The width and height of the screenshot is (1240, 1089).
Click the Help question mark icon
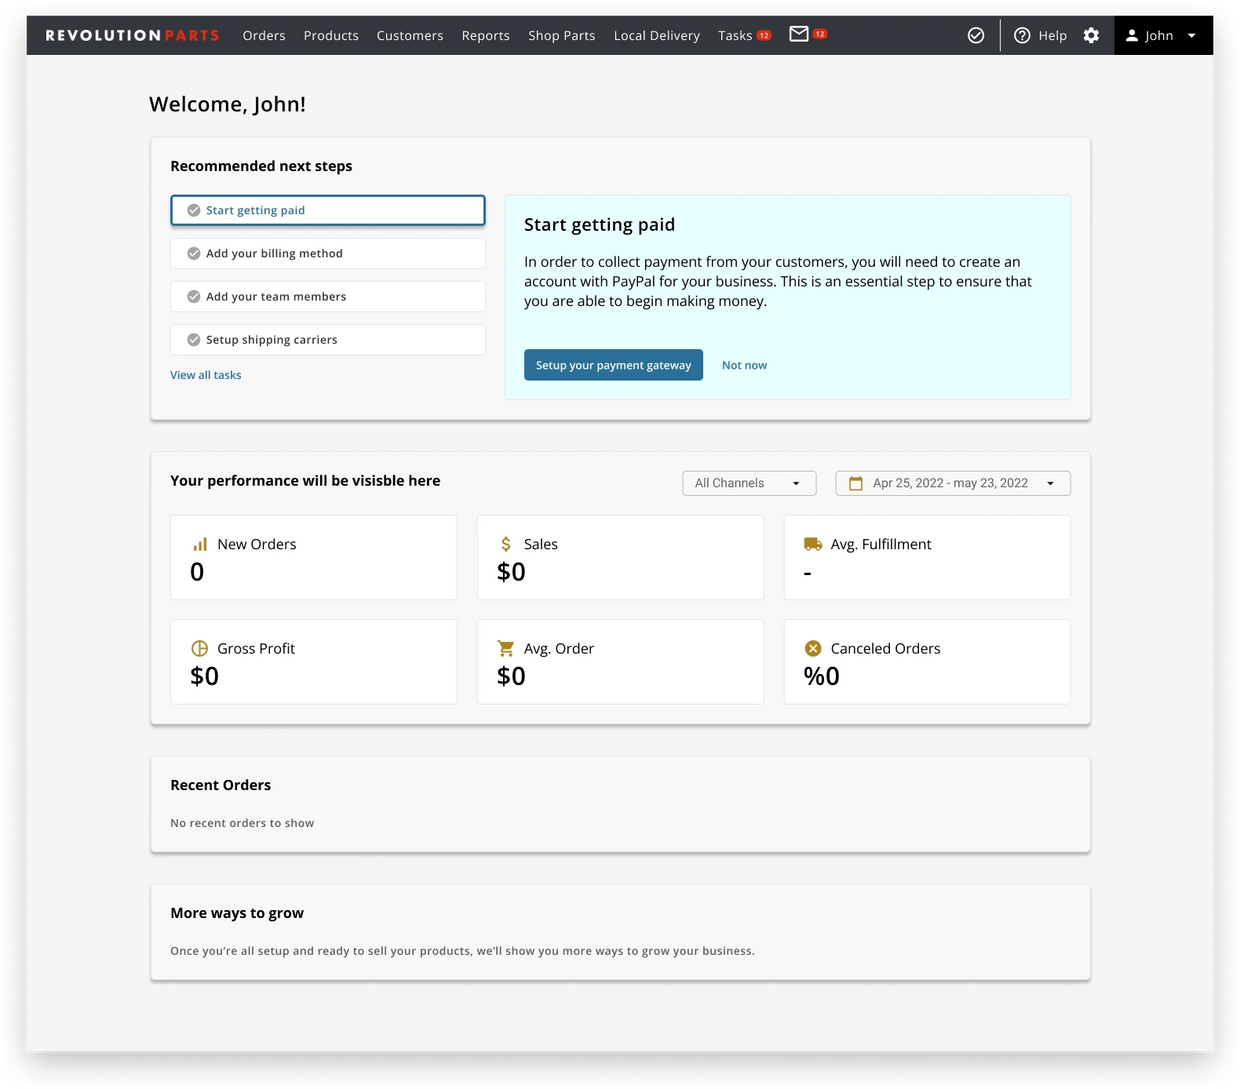coord(1022,35)
